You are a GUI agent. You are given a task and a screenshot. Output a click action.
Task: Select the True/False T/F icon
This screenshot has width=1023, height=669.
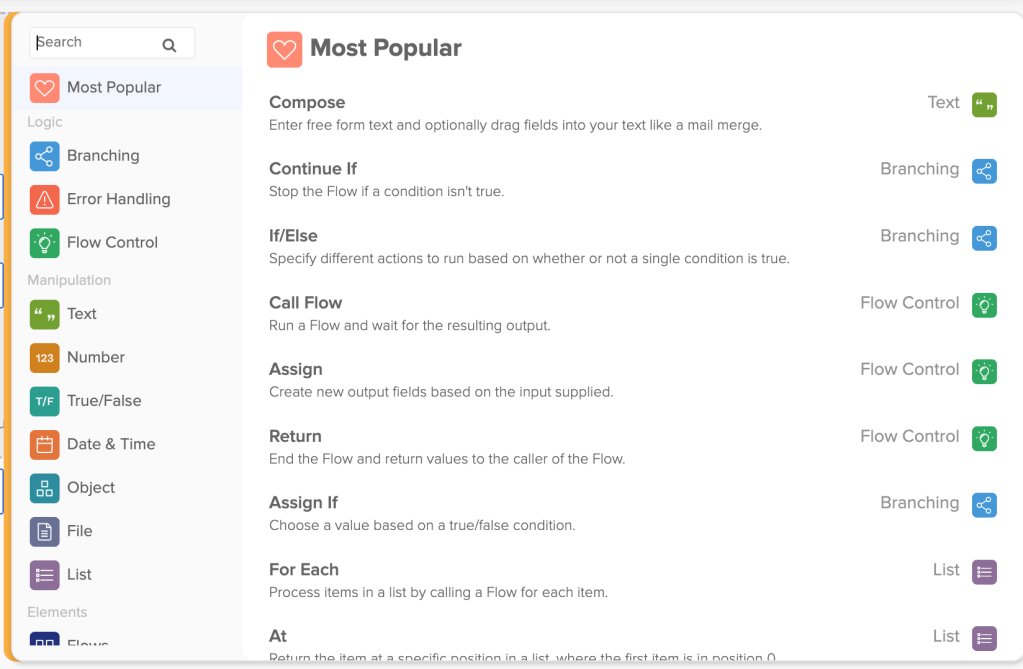point(44,401)
